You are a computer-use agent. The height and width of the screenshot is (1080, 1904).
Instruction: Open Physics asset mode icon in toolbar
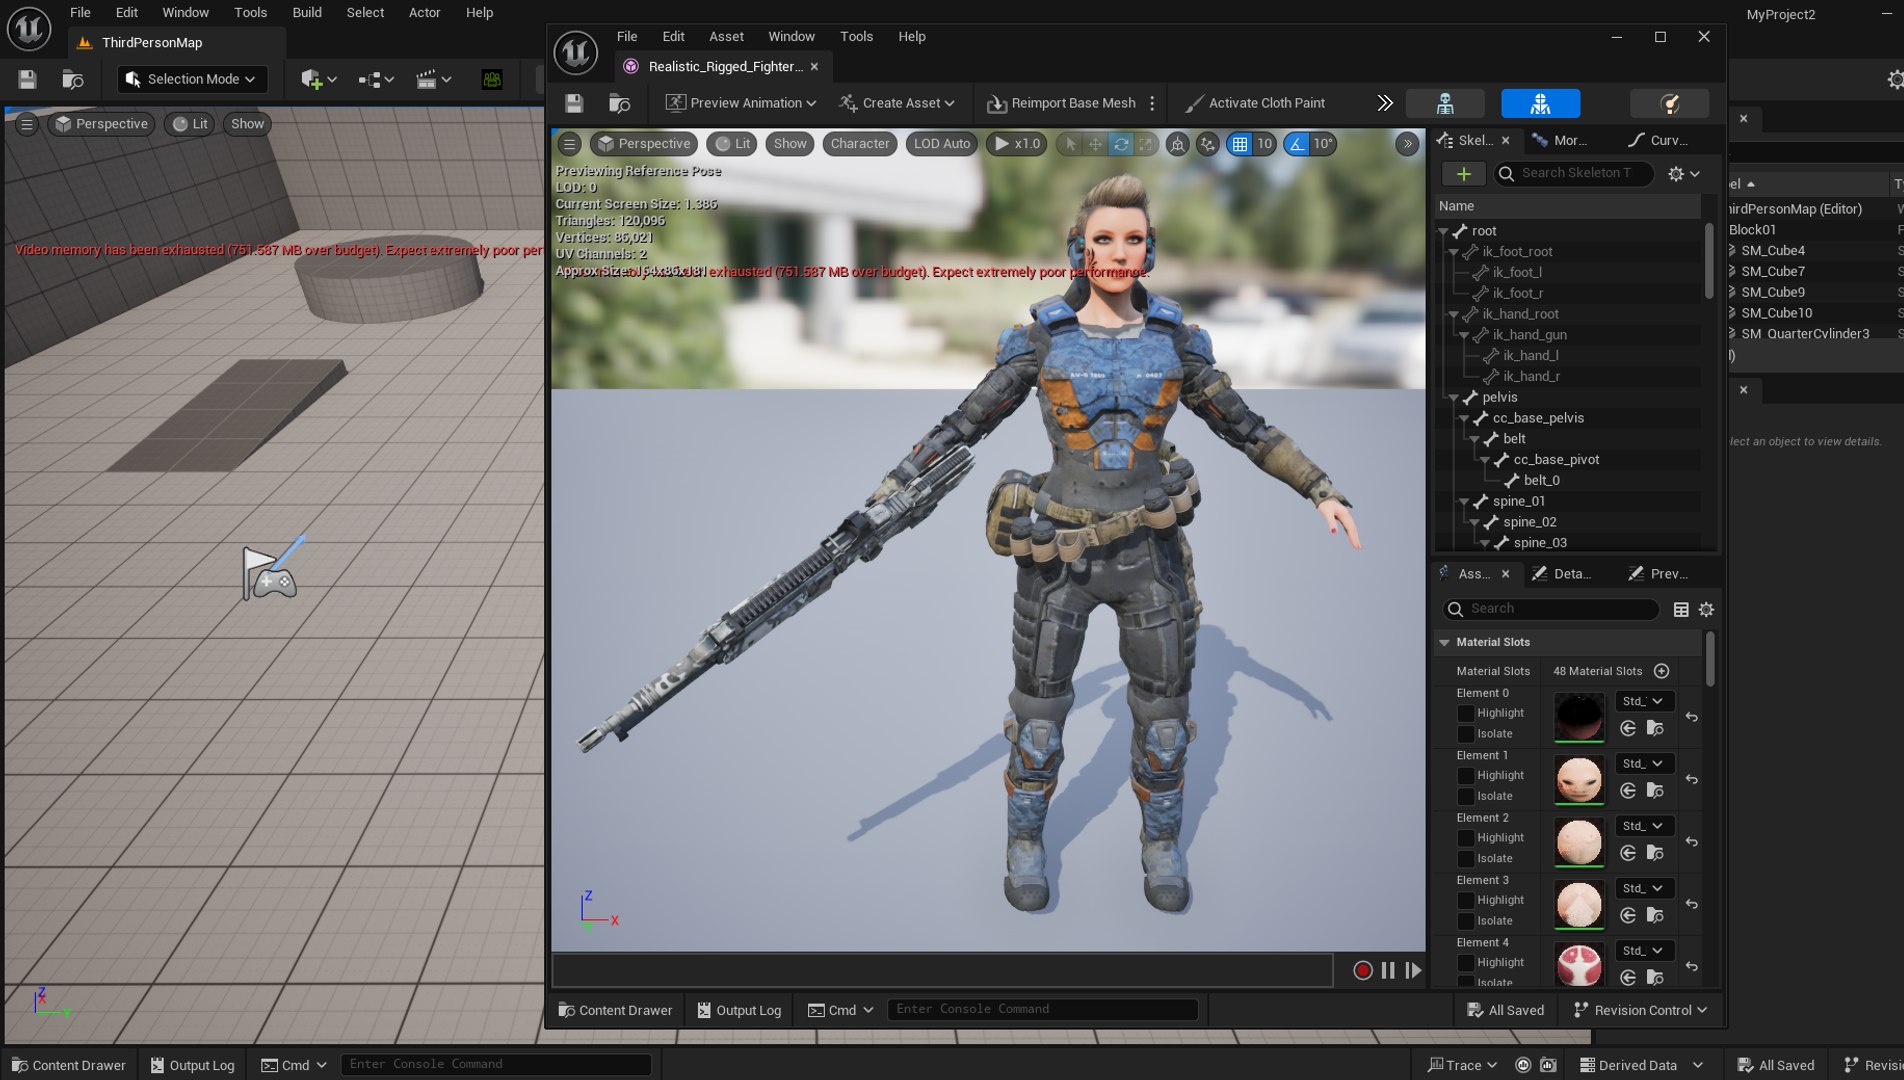pyautogui.click(x=1669, y=103)
